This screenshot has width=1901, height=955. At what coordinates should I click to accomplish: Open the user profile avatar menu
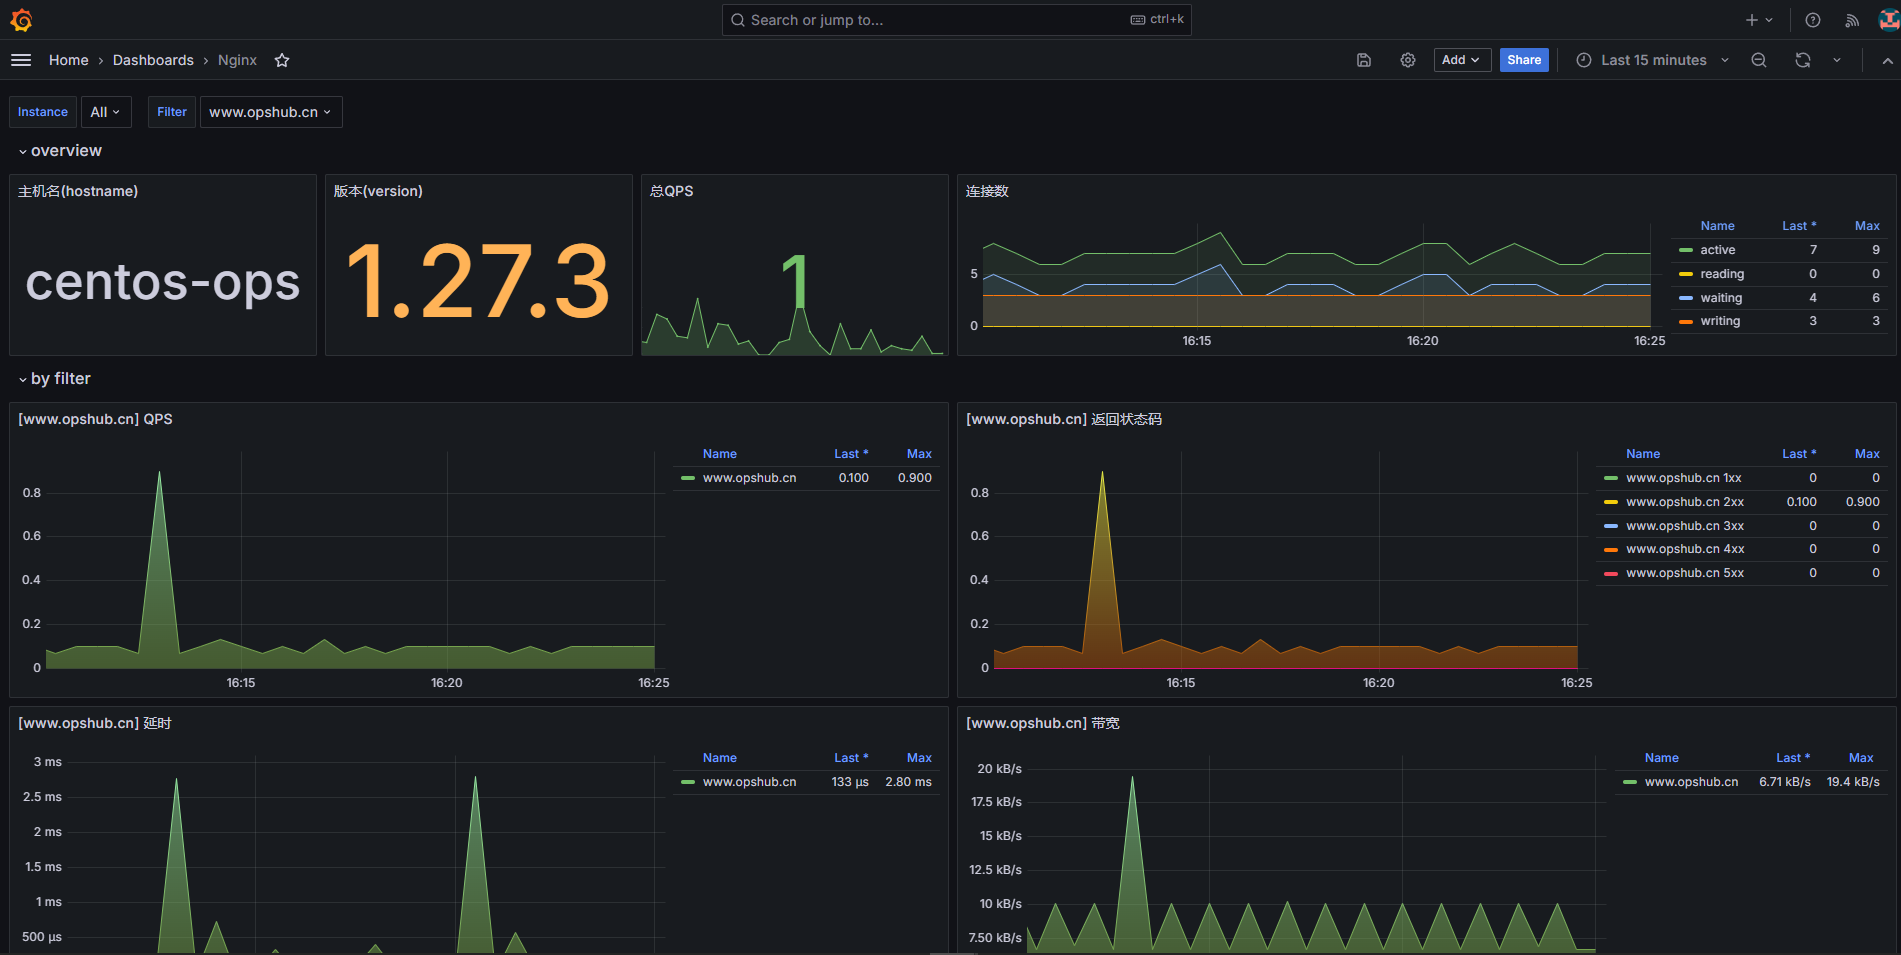point(1884,19)
